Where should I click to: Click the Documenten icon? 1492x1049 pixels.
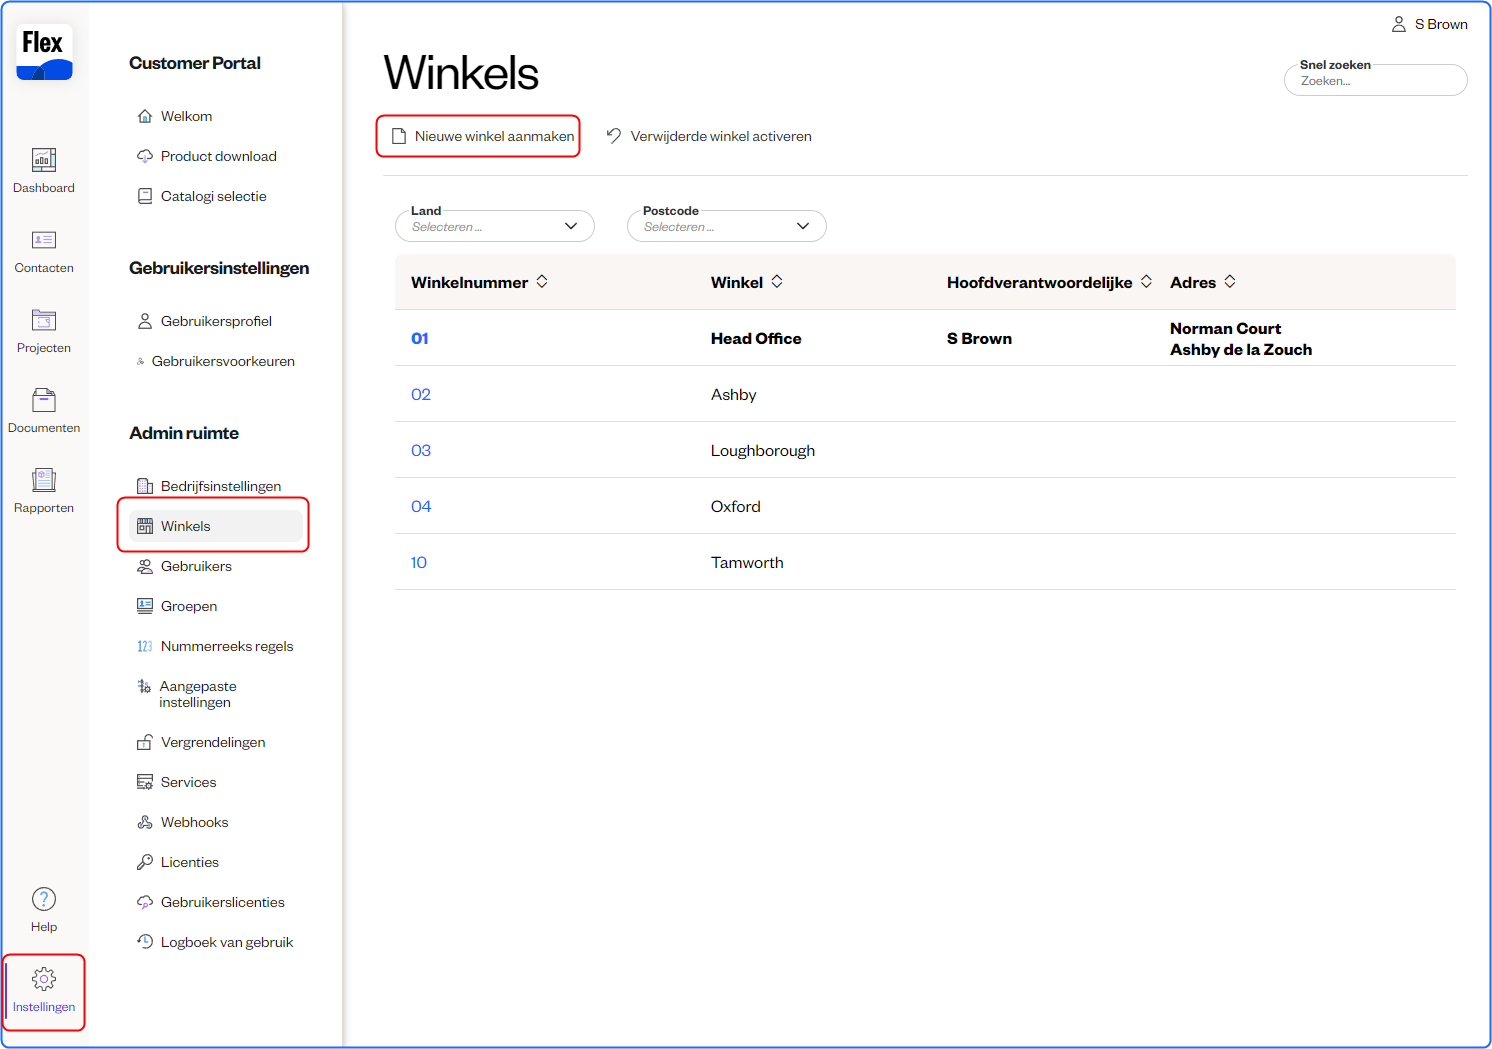44,401
